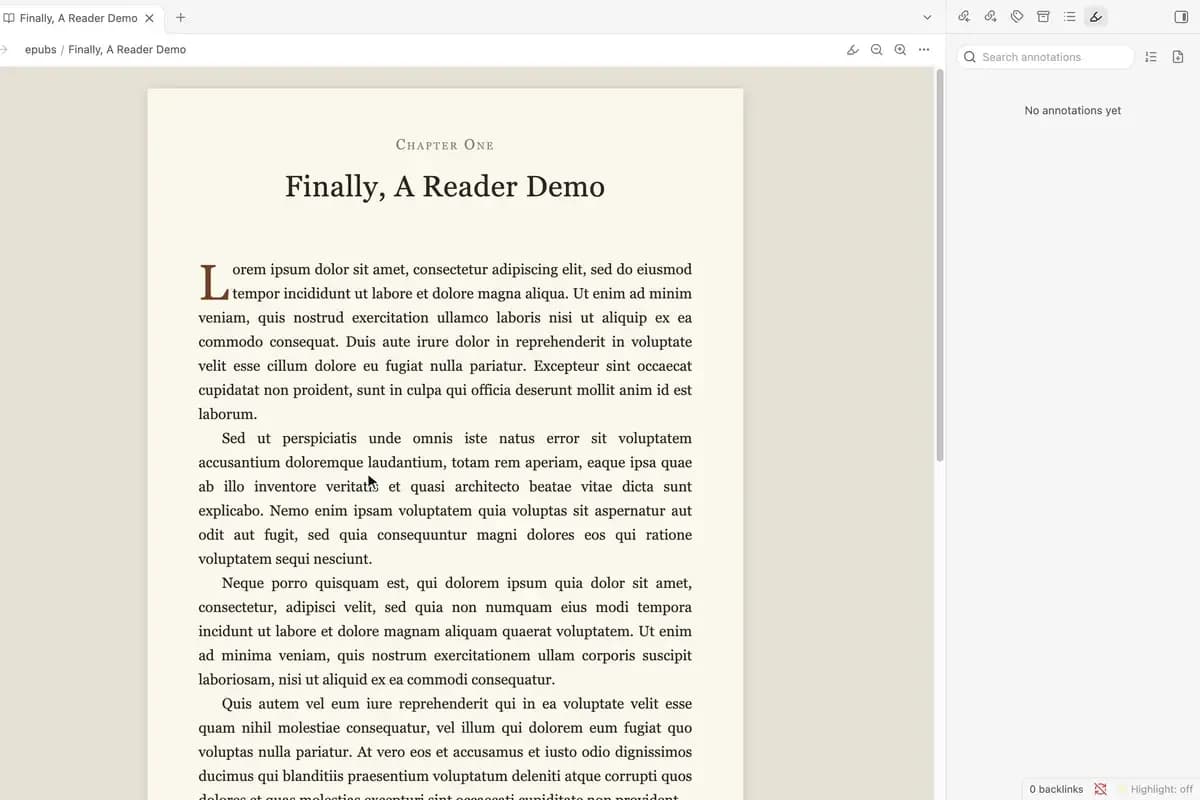The image size is (1200, 800).
Task: Click the paragraph starting Sed ut perspiciatis
Action: pyautogui.click(x=445, y=499)
